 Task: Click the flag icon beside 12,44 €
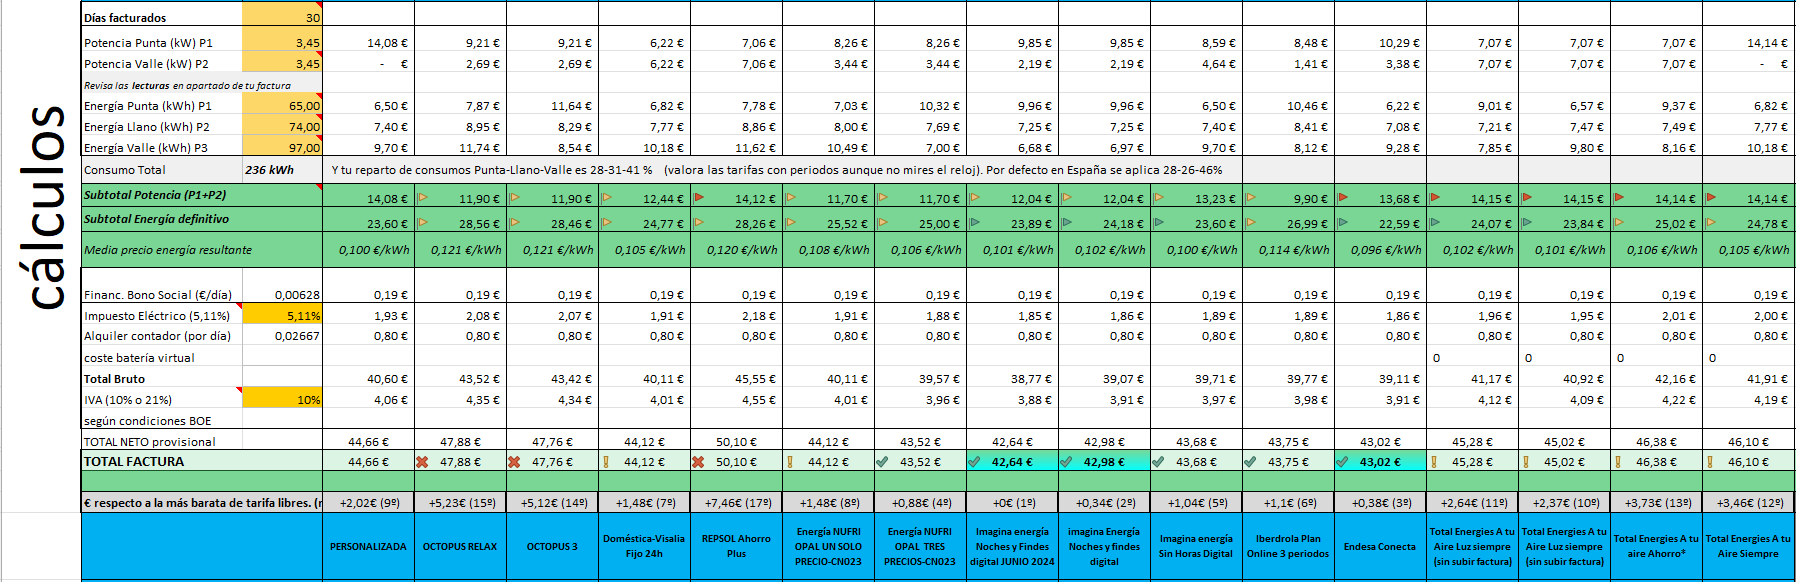coord(606,197)
